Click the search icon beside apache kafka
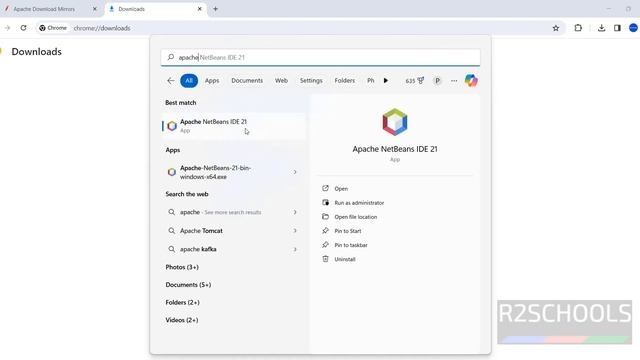The height and width of the screenshot is (360, 640). click(x=172, y=249)
